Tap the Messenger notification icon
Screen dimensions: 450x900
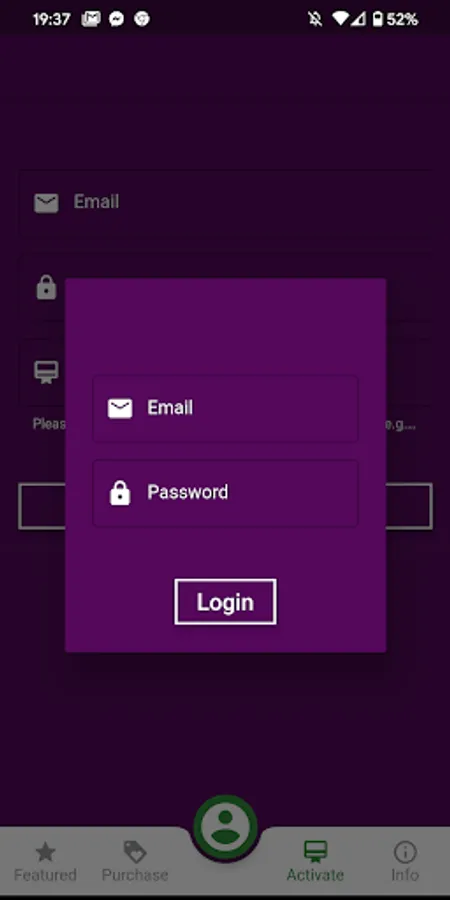tap(117, 20)
